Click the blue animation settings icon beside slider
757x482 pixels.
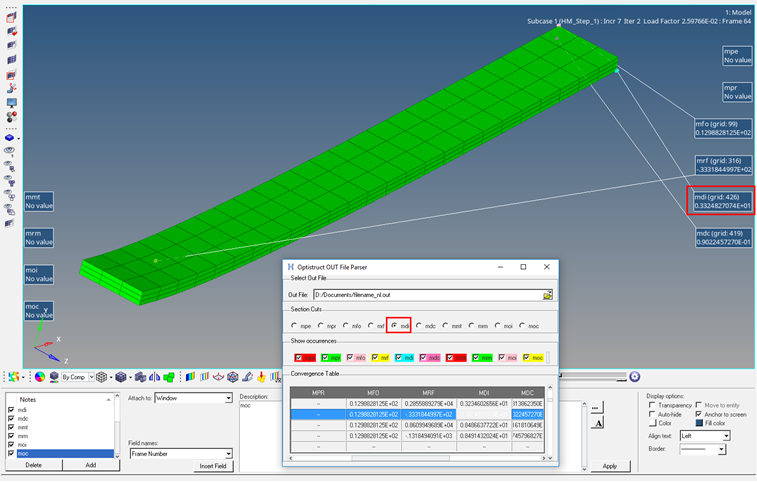coord(634,377)
